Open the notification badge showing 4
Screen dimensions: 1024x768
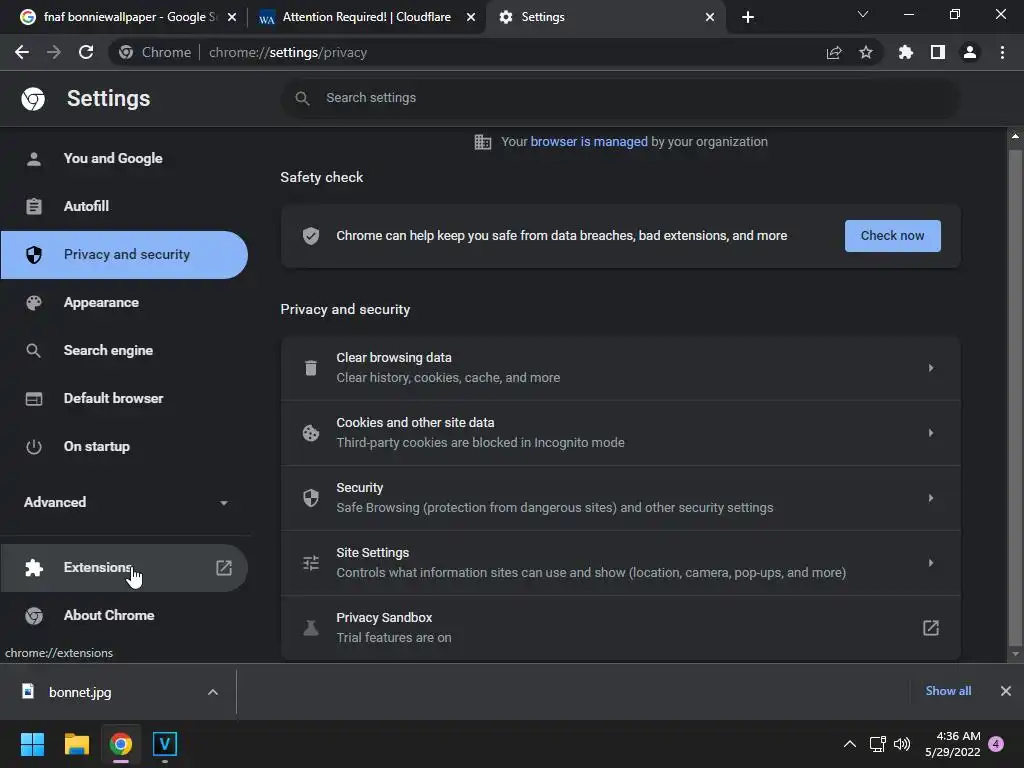(x=996, y=744)
